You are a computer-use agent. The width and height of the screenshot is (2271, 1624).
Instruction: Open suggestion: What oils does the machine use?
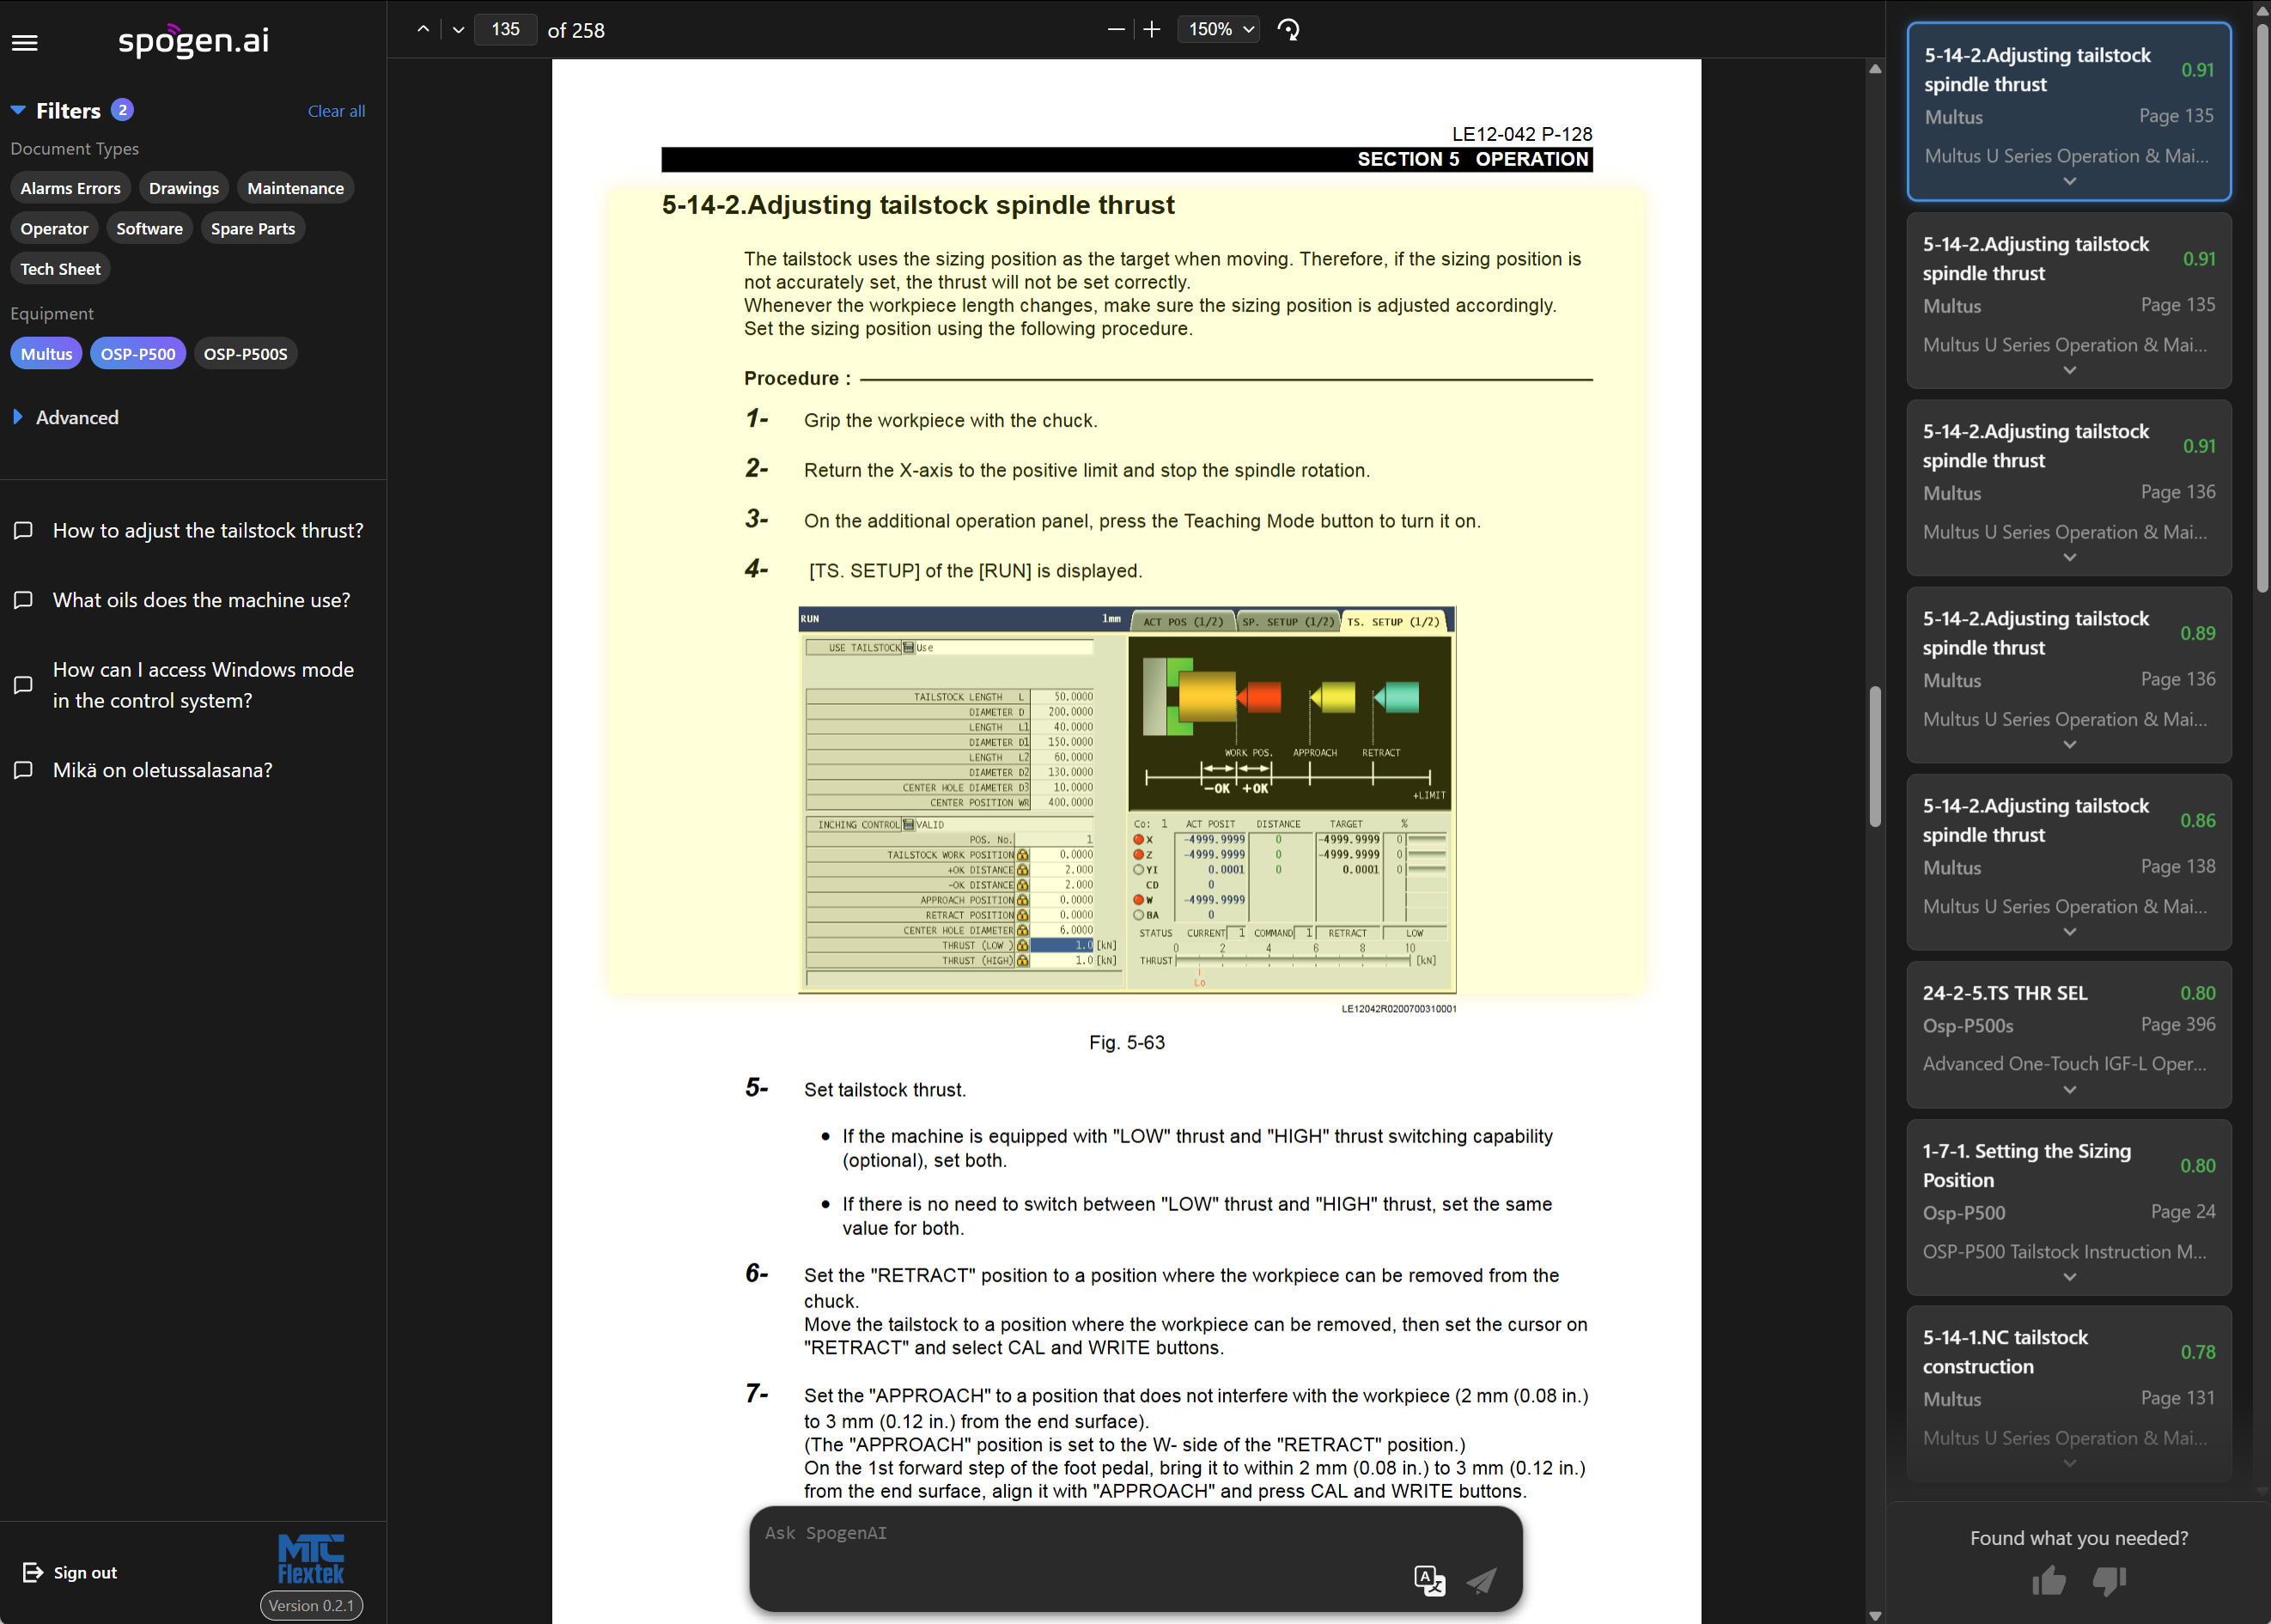pyautogui.click(x=201, y=600)
